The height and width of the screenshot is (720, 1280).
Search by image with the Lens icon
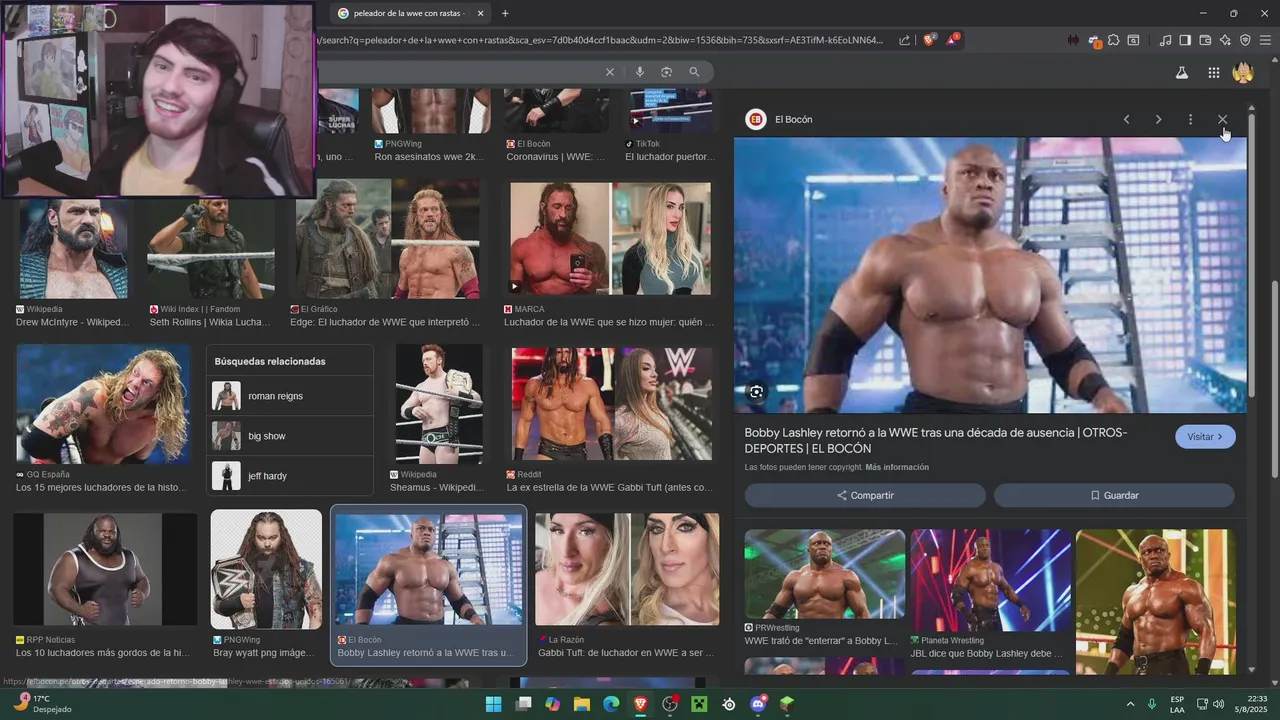tap(666, 72)
